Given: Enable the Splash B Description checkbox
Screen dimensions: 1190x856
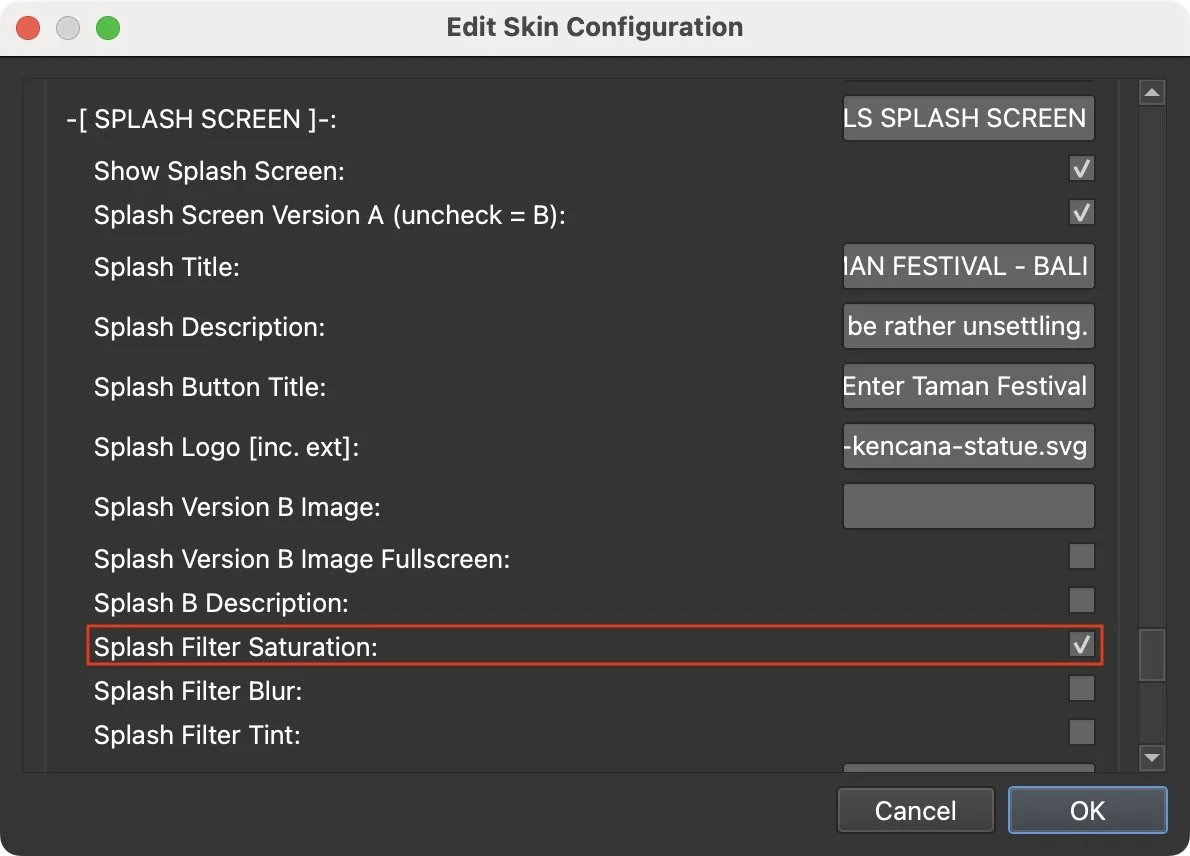Looking at the screenshot, I should coord(1081,601).
